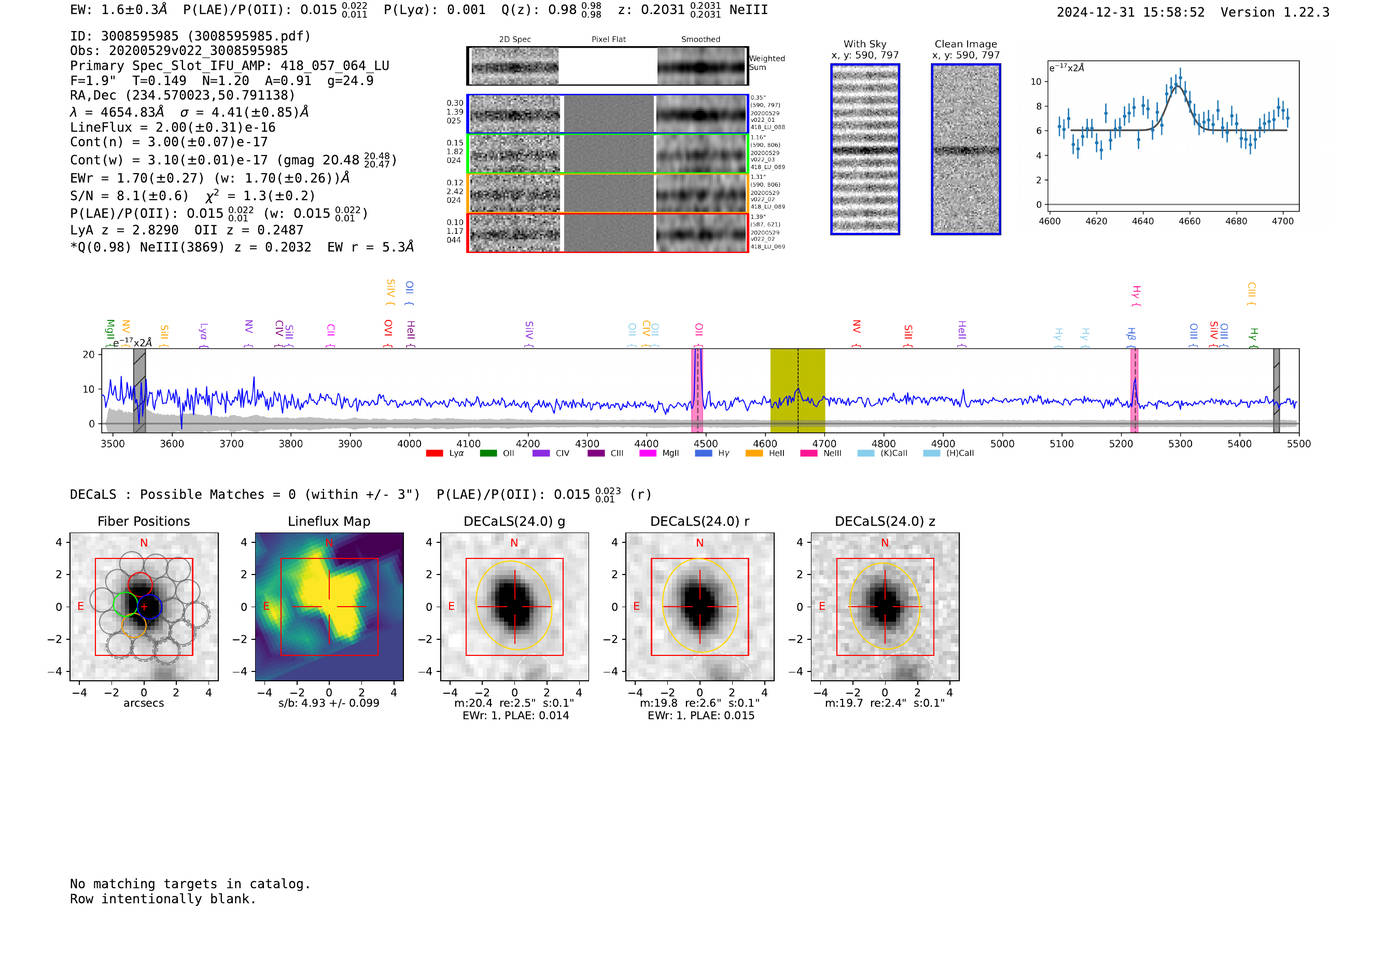Click the blue fiber circle in Fiber Positions
This screenshot has width=1400, height=953.
pos(149,606)
